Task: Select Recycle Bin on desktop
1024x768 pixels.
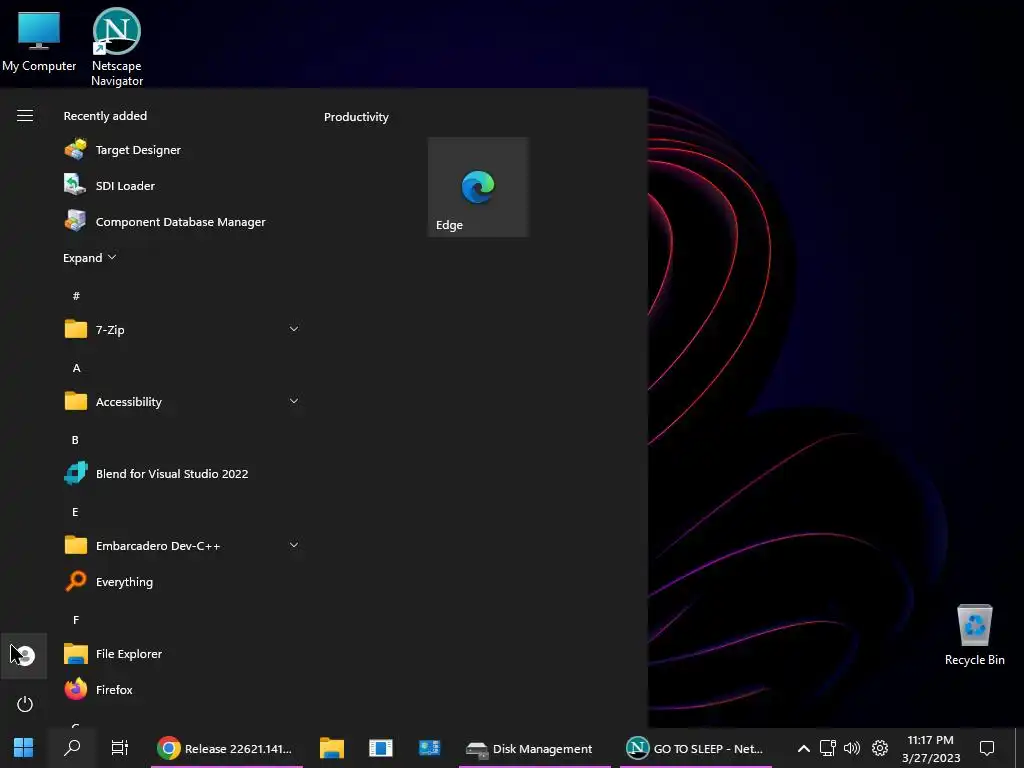Action: [x=974, y=635]
